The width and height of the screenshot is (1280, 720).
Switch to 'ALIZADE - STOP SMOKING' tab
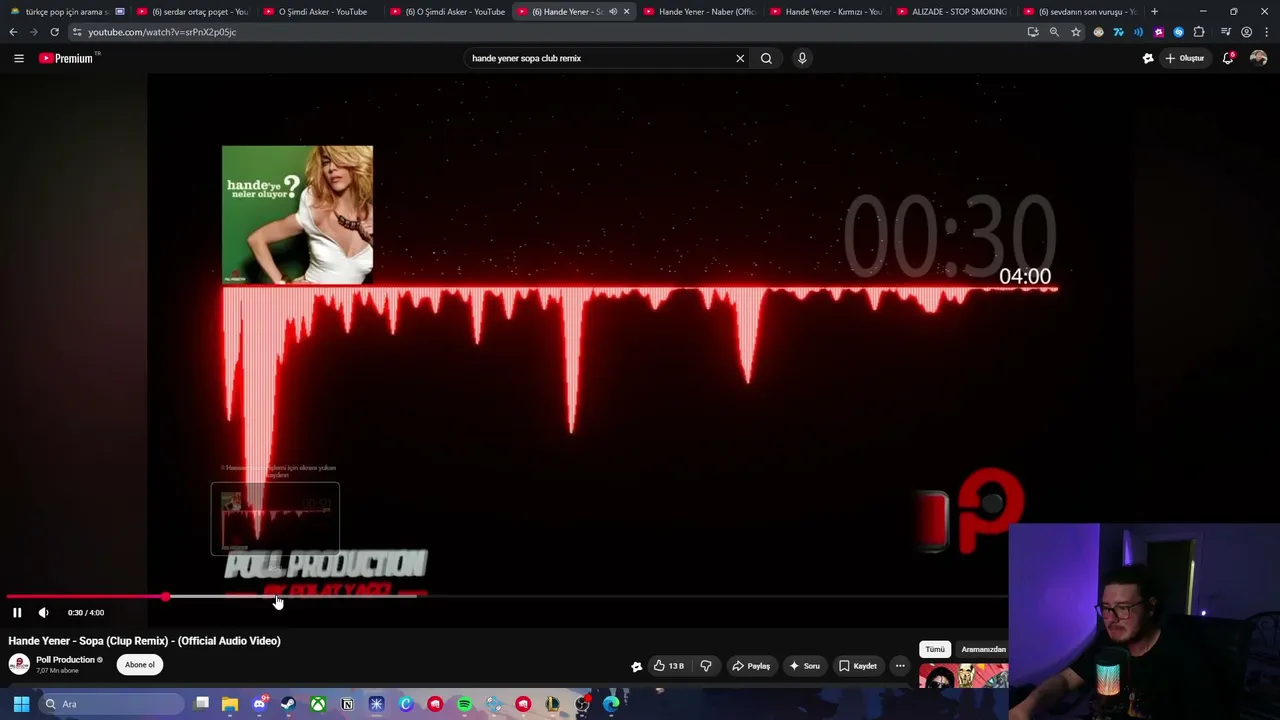click(954, 12)
